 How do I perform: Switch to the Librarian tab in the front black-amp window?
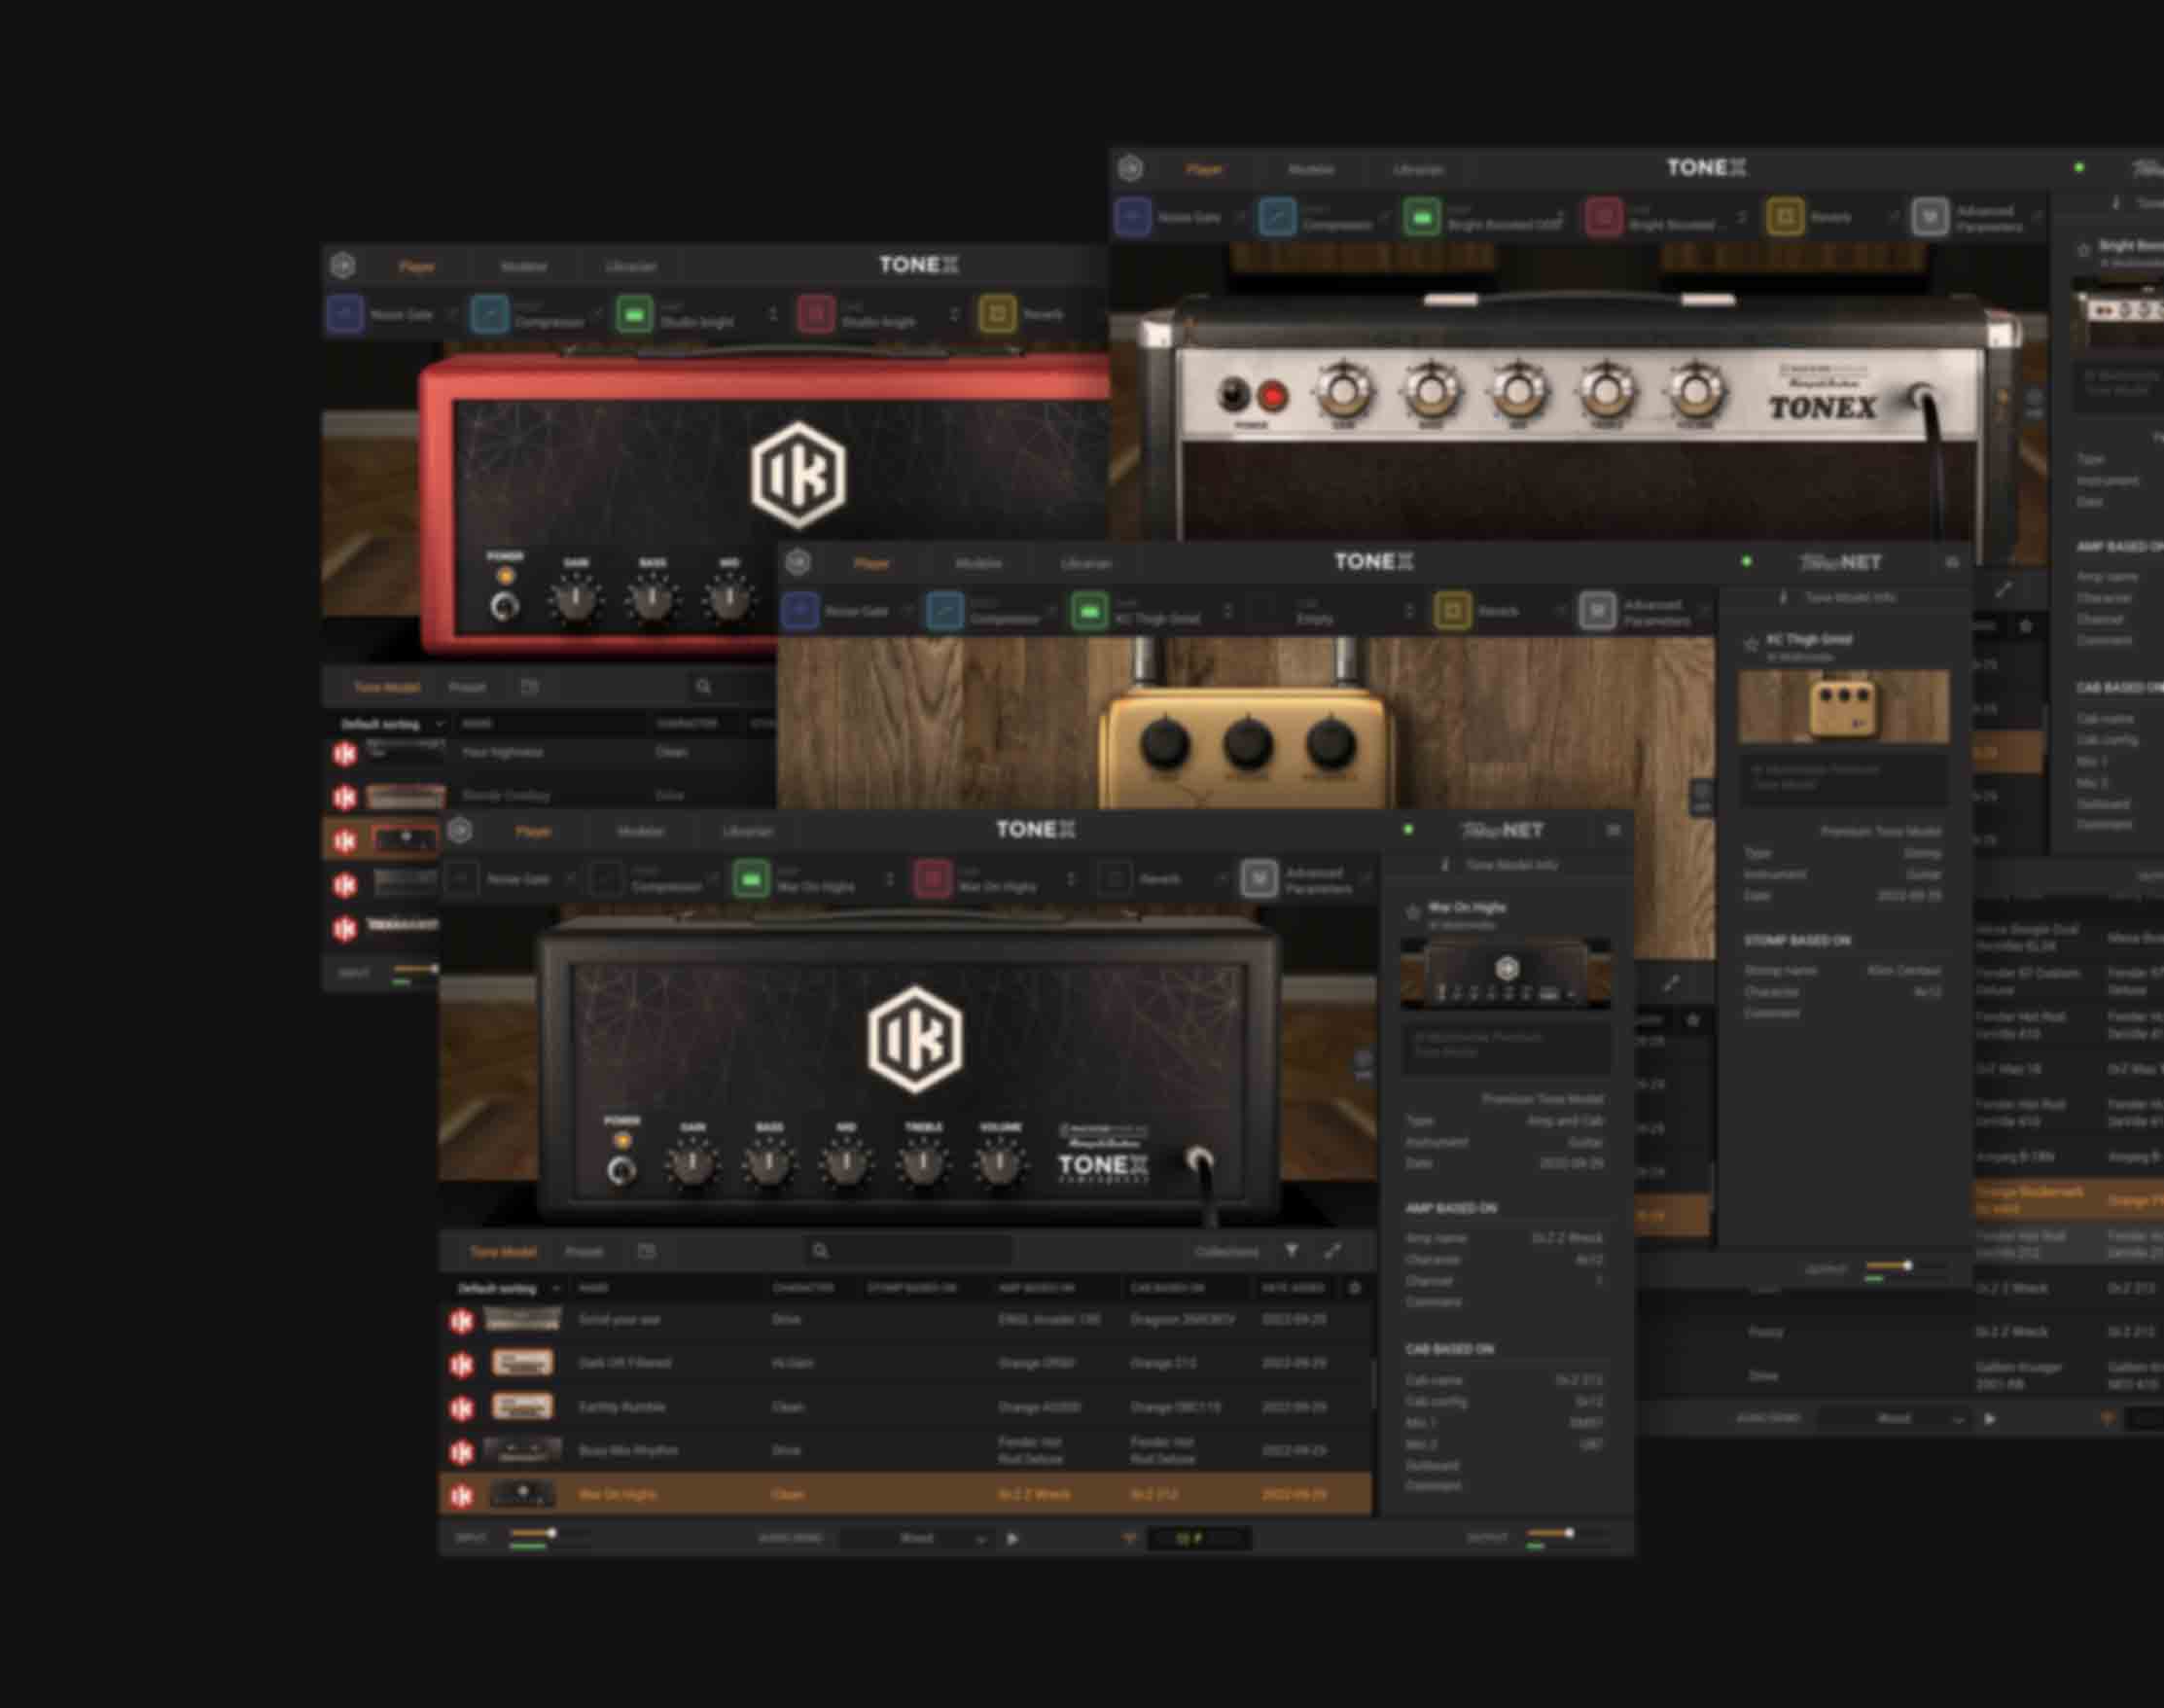pos(748,831)
